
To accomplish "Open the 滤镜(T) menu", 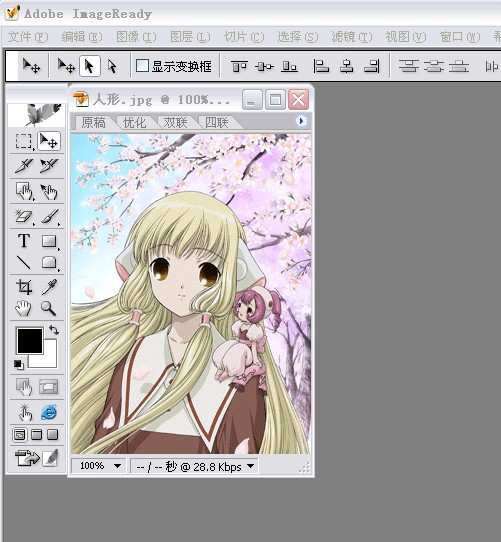I will [x=352, y=37].
